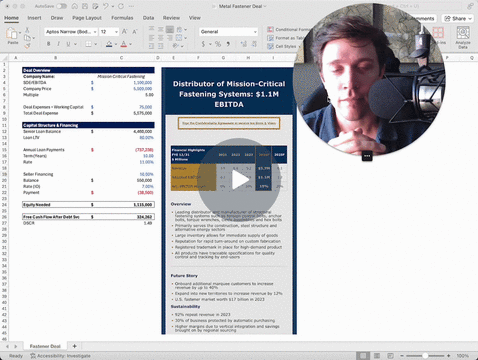Click the Orientation text angle icon
Viewport: 478px width, 360px height.
click(176, 46)
